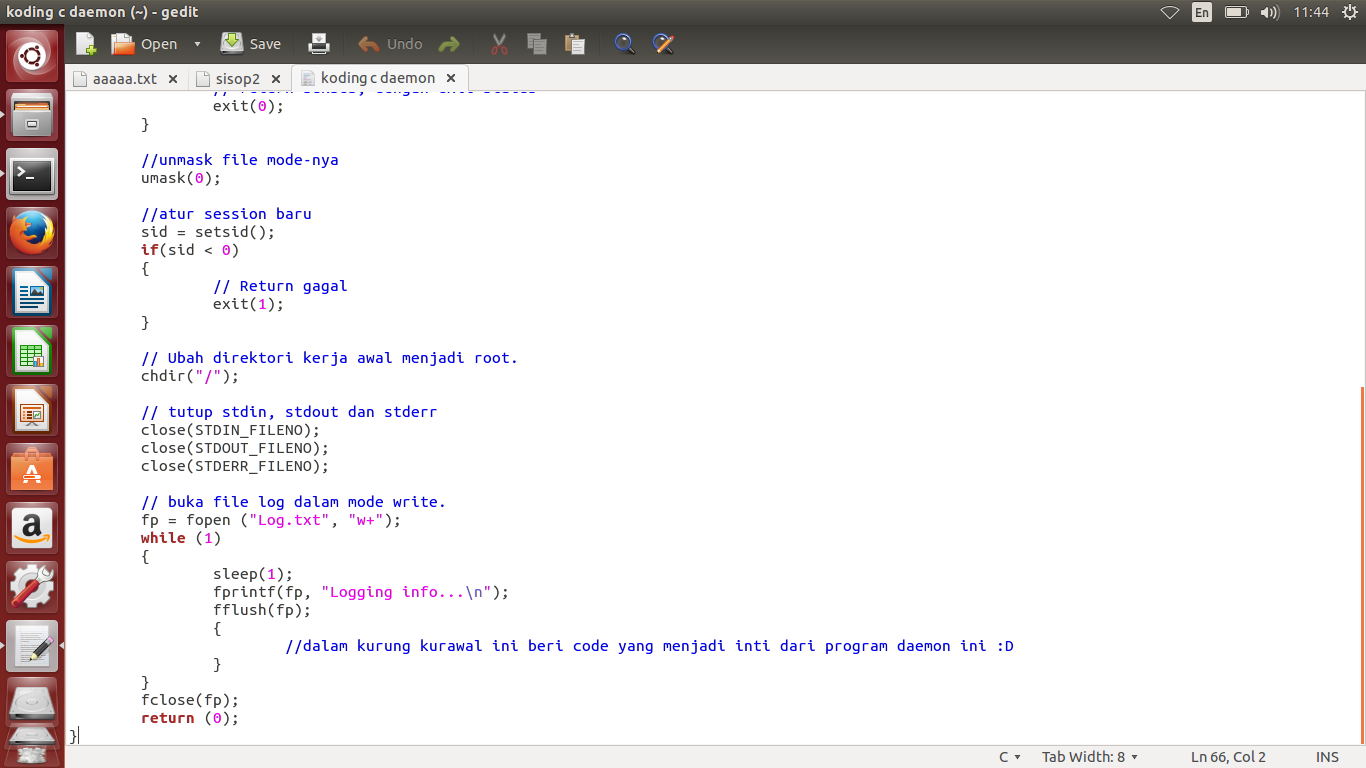
Task: Click the En keyboard layout indicator
Action: pyautogui.click(x=1201, y=12)
